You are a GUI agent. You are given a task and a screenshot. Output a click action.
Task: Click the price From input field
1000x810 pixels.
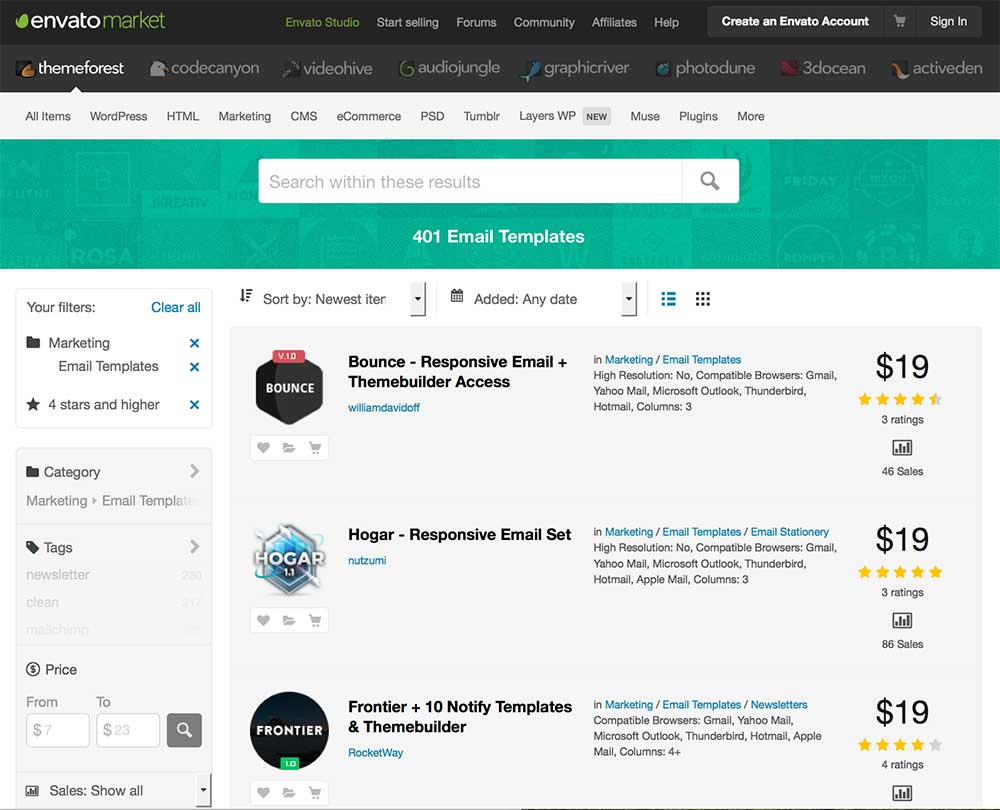(x=57, y=730)
